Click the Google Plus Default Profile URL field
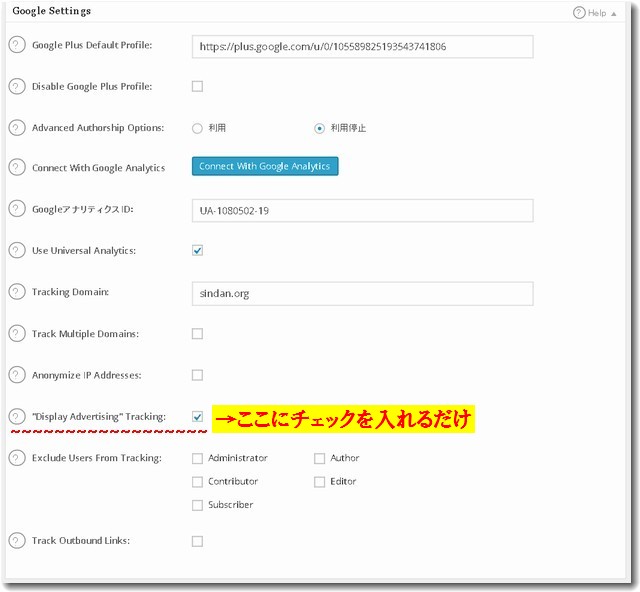The image size is (640, 592). click(362, 46)
